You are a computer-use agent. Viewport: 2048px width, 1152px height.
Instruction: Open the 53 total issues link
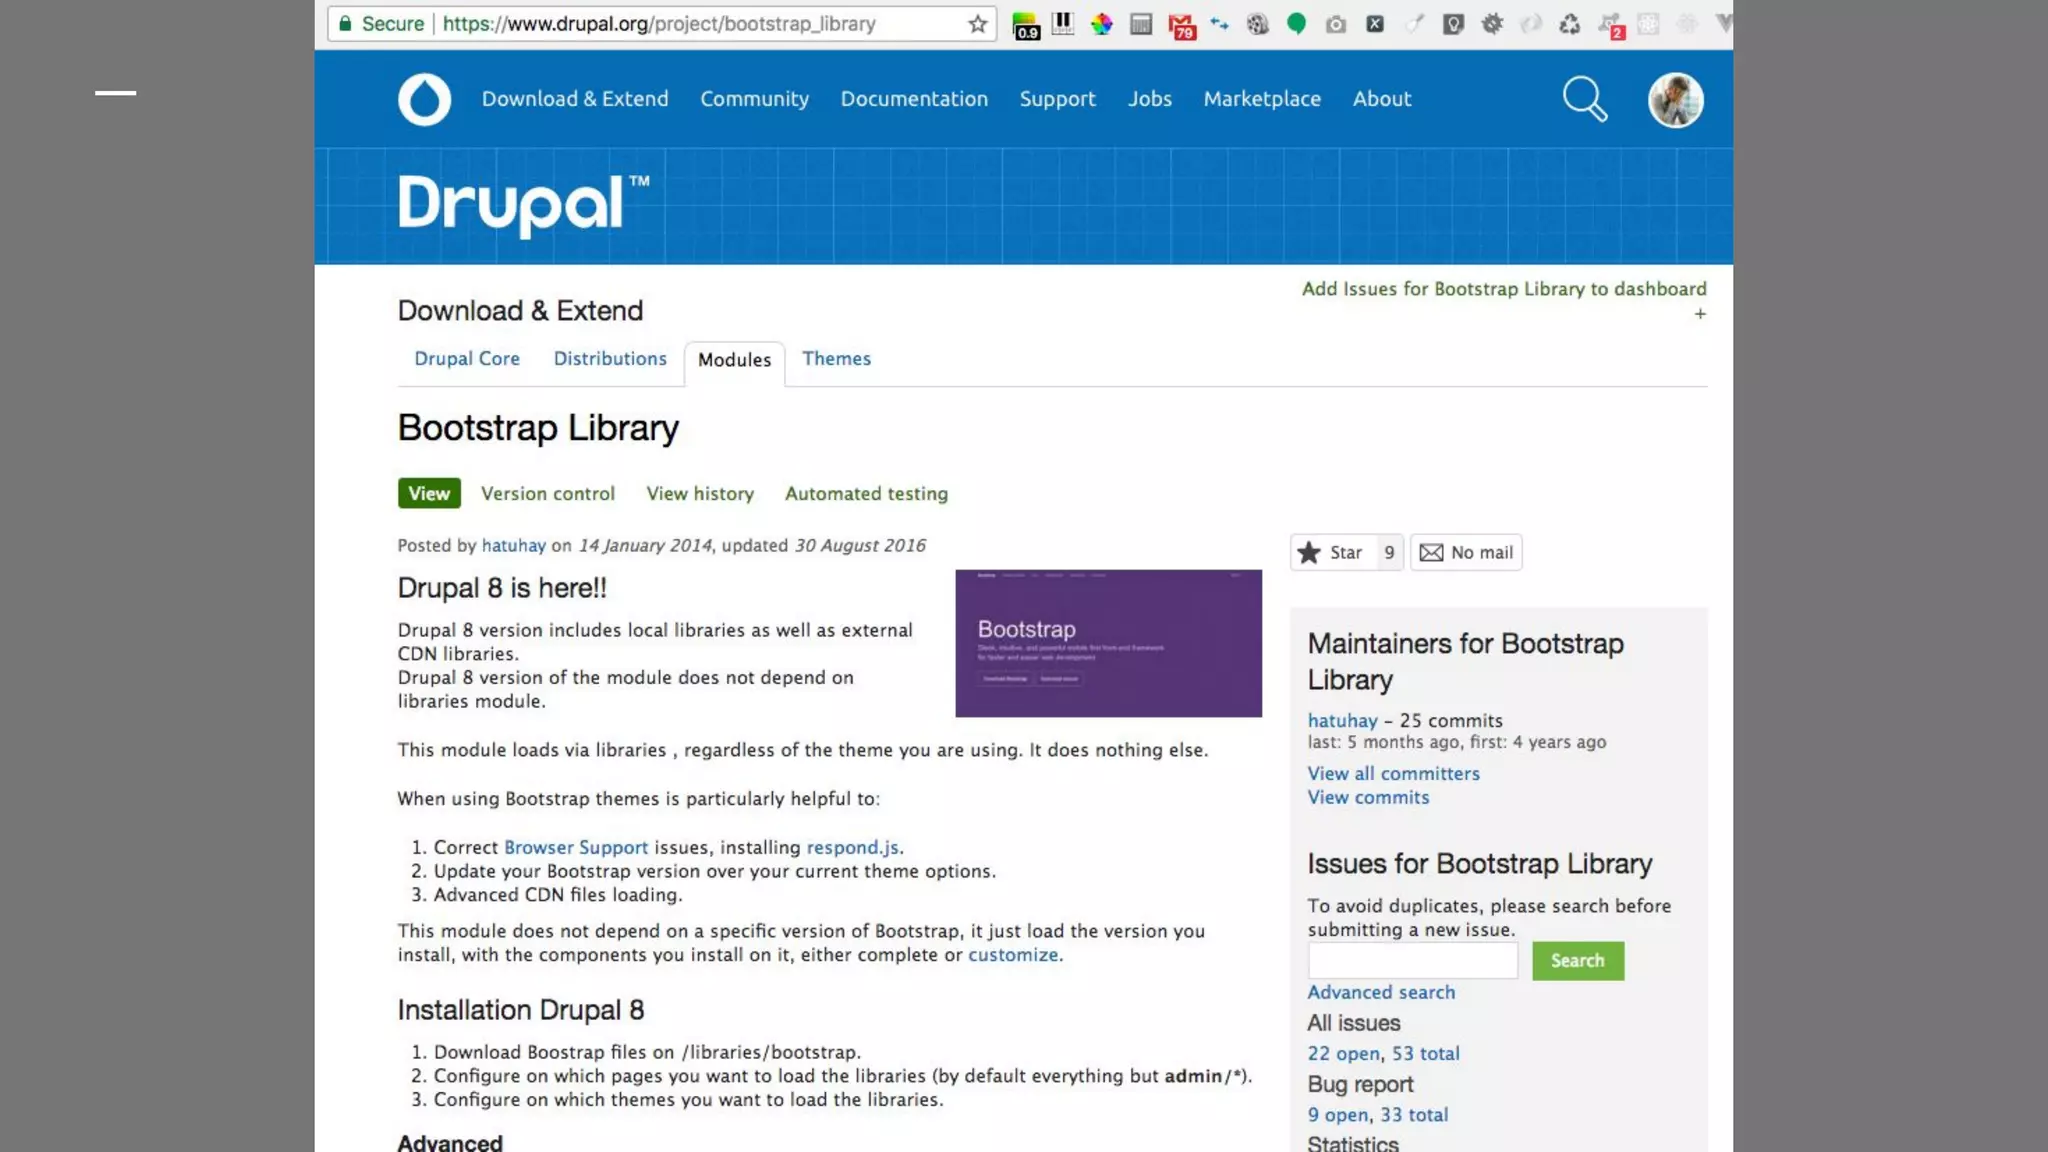pyautogui.click(x=1425, y=1053)
